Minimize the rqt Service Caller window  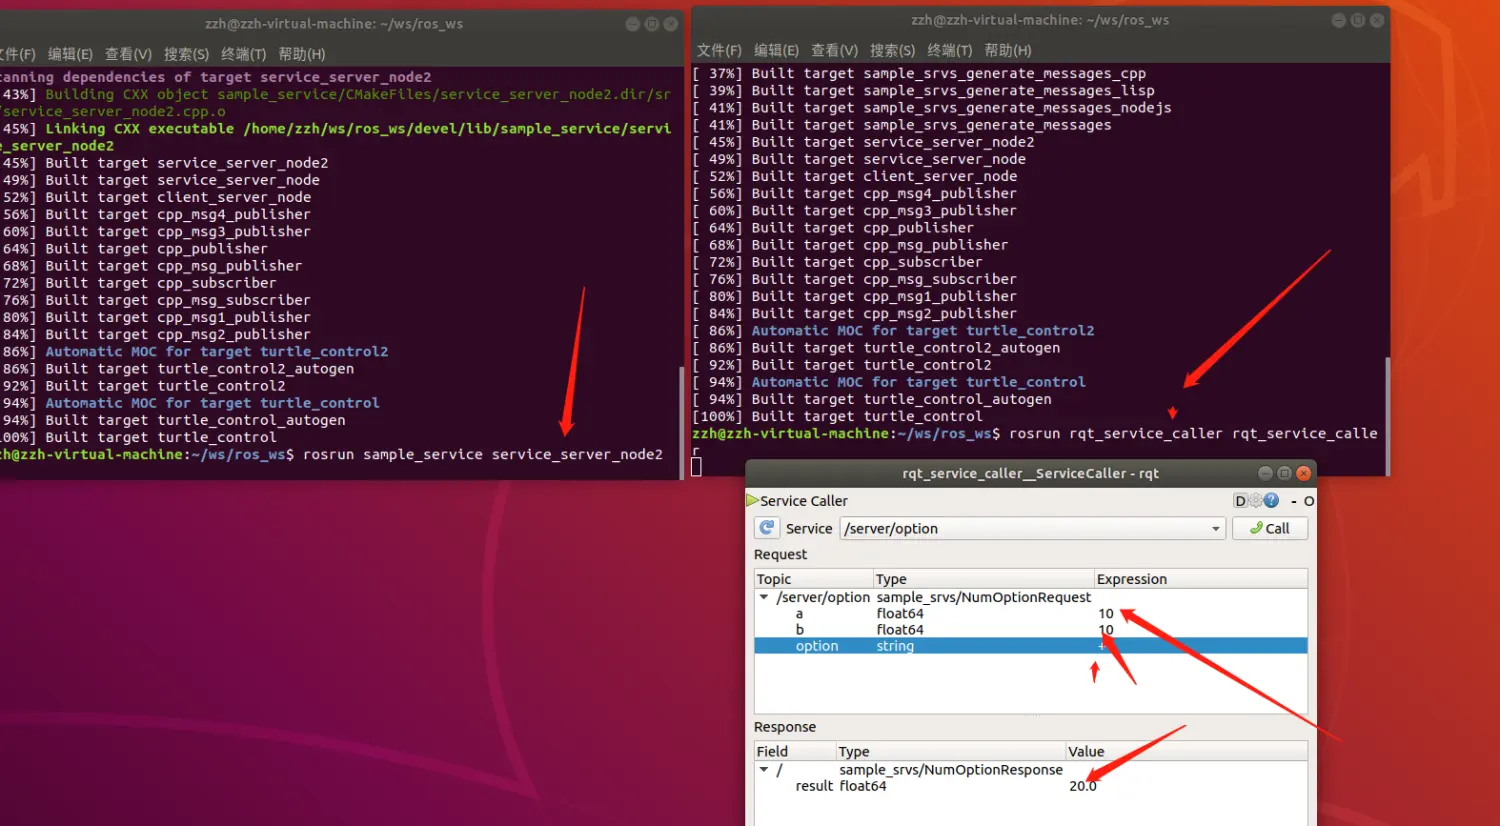coord(1265,473)
